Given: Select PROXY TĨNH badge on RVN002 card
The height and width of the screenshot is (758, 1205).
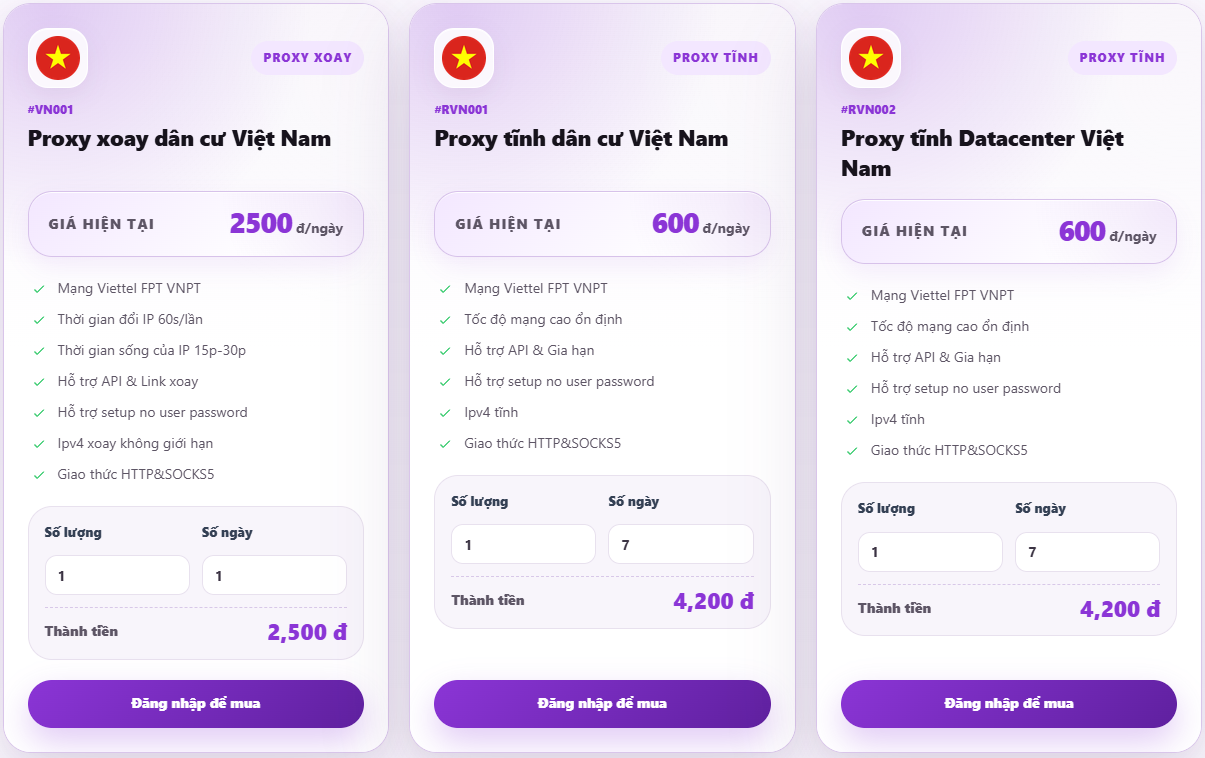Looking at the screenshot, I should [x=1123, y=58].
